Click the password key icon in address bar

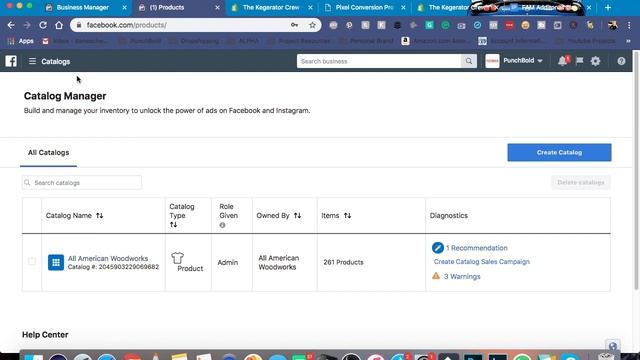click(294, 25)
